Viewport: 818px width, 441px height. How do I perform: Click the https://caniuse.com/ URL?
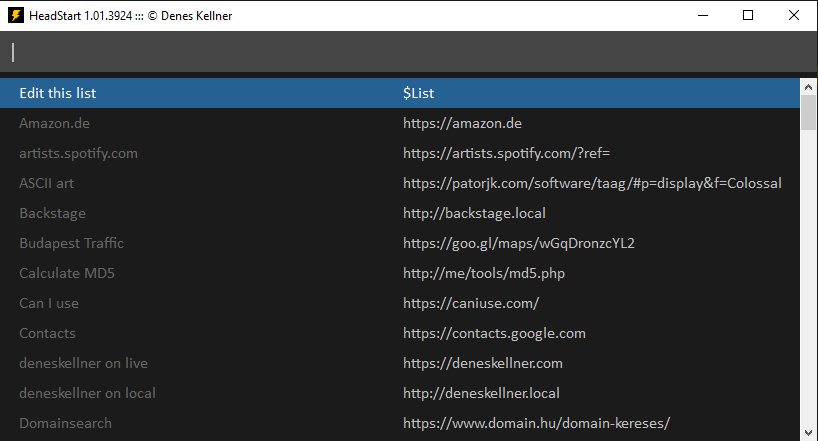tap(471, 303)
